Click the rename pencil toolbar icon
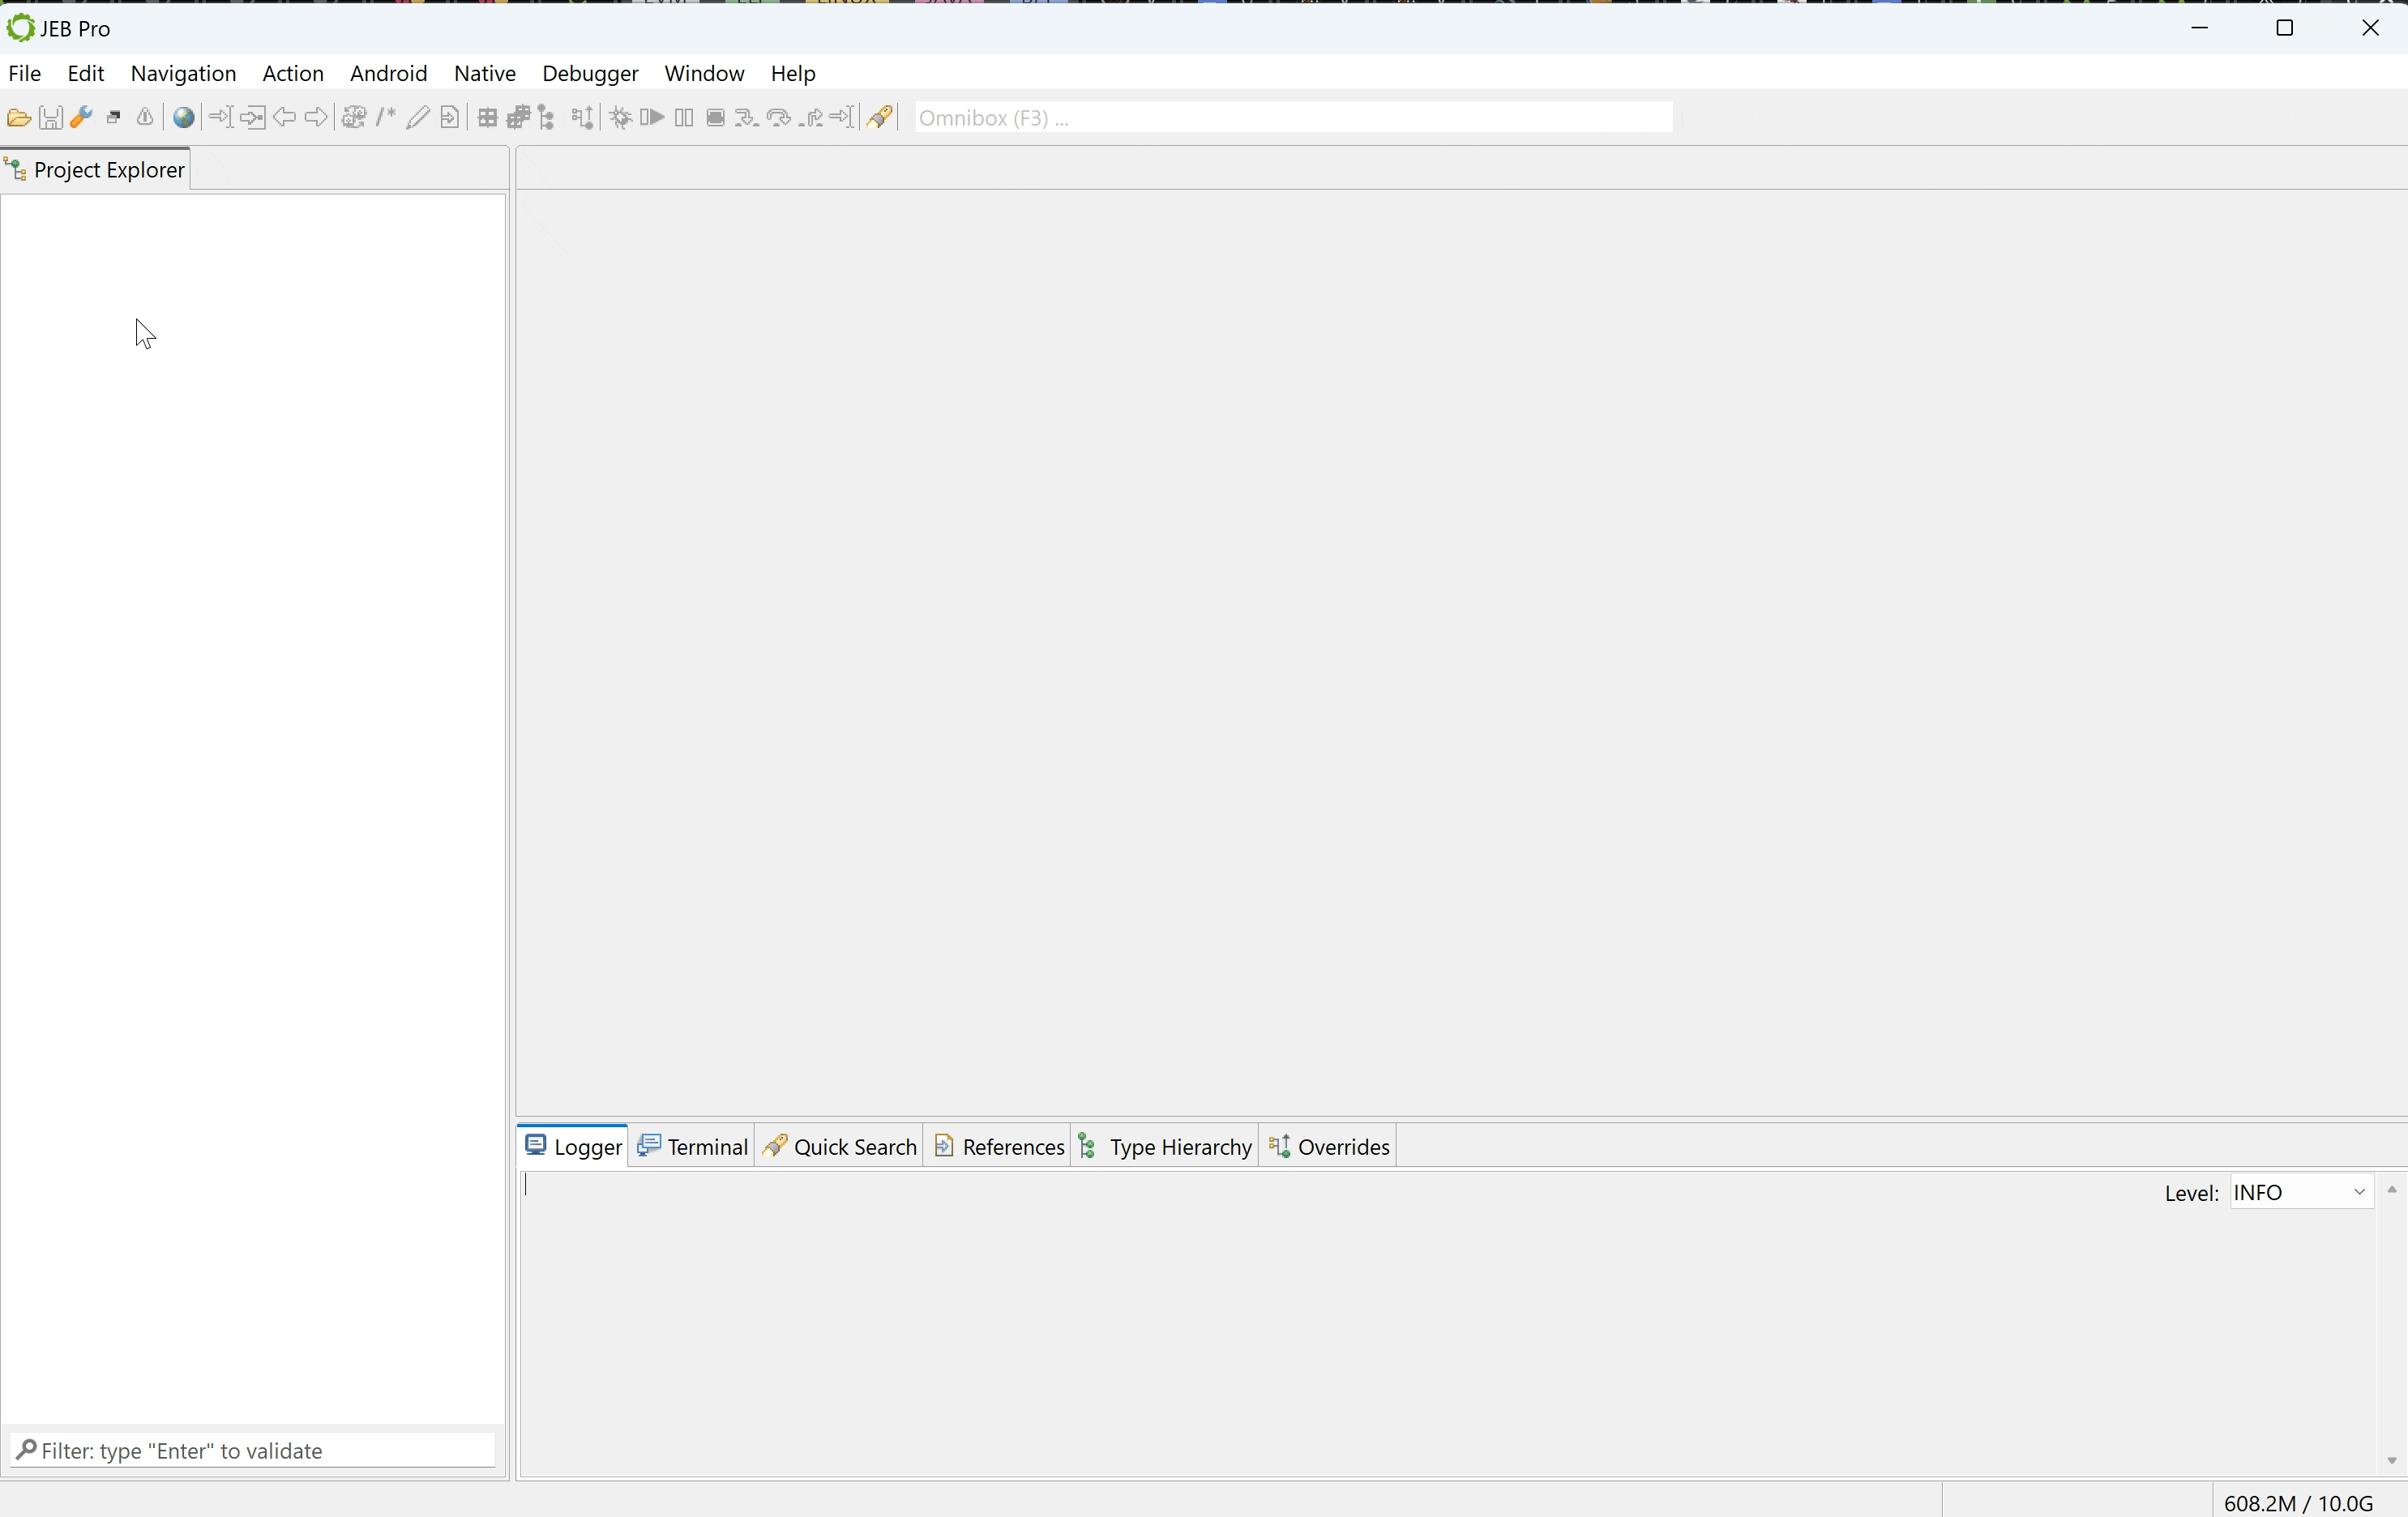The image size is (2408, 1517). coord(418,118)
